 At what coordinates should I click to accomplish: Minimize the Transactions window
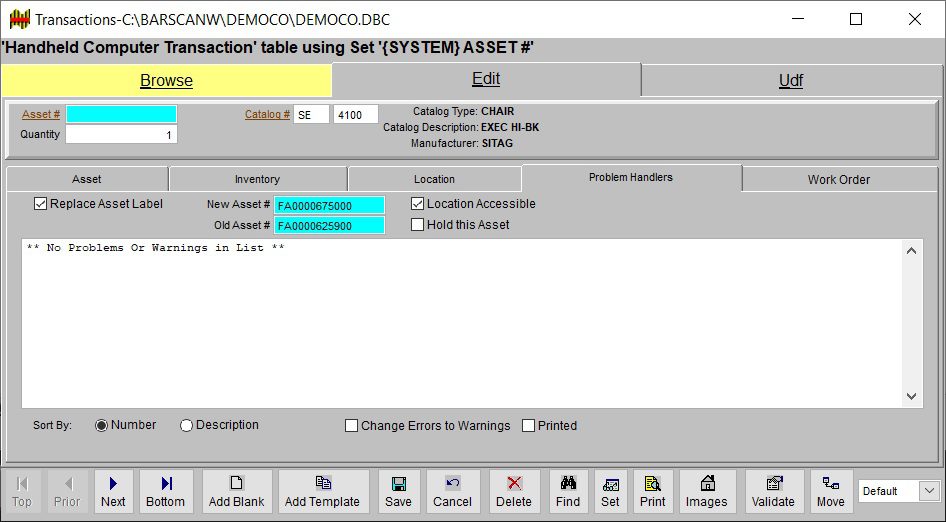[798, 19]
